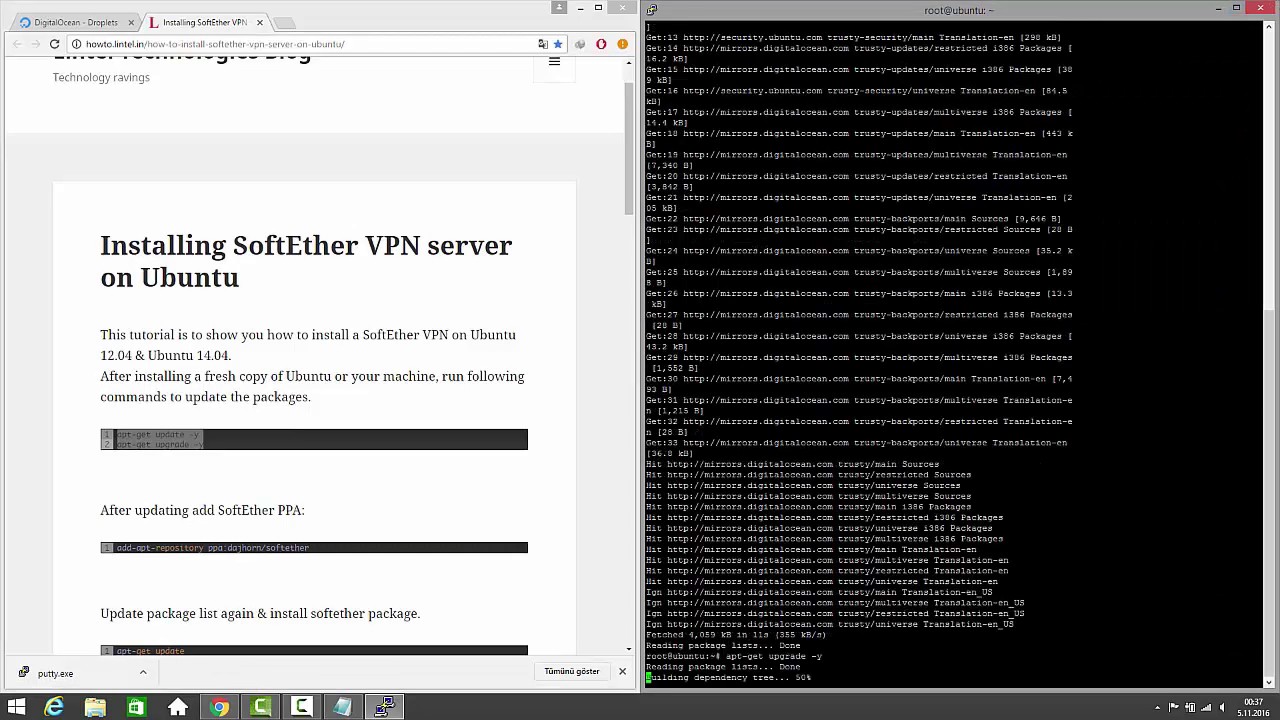Open PuTTY window system menu icon
Viewport: 1280px width, 720px height.
click(652, 10)
